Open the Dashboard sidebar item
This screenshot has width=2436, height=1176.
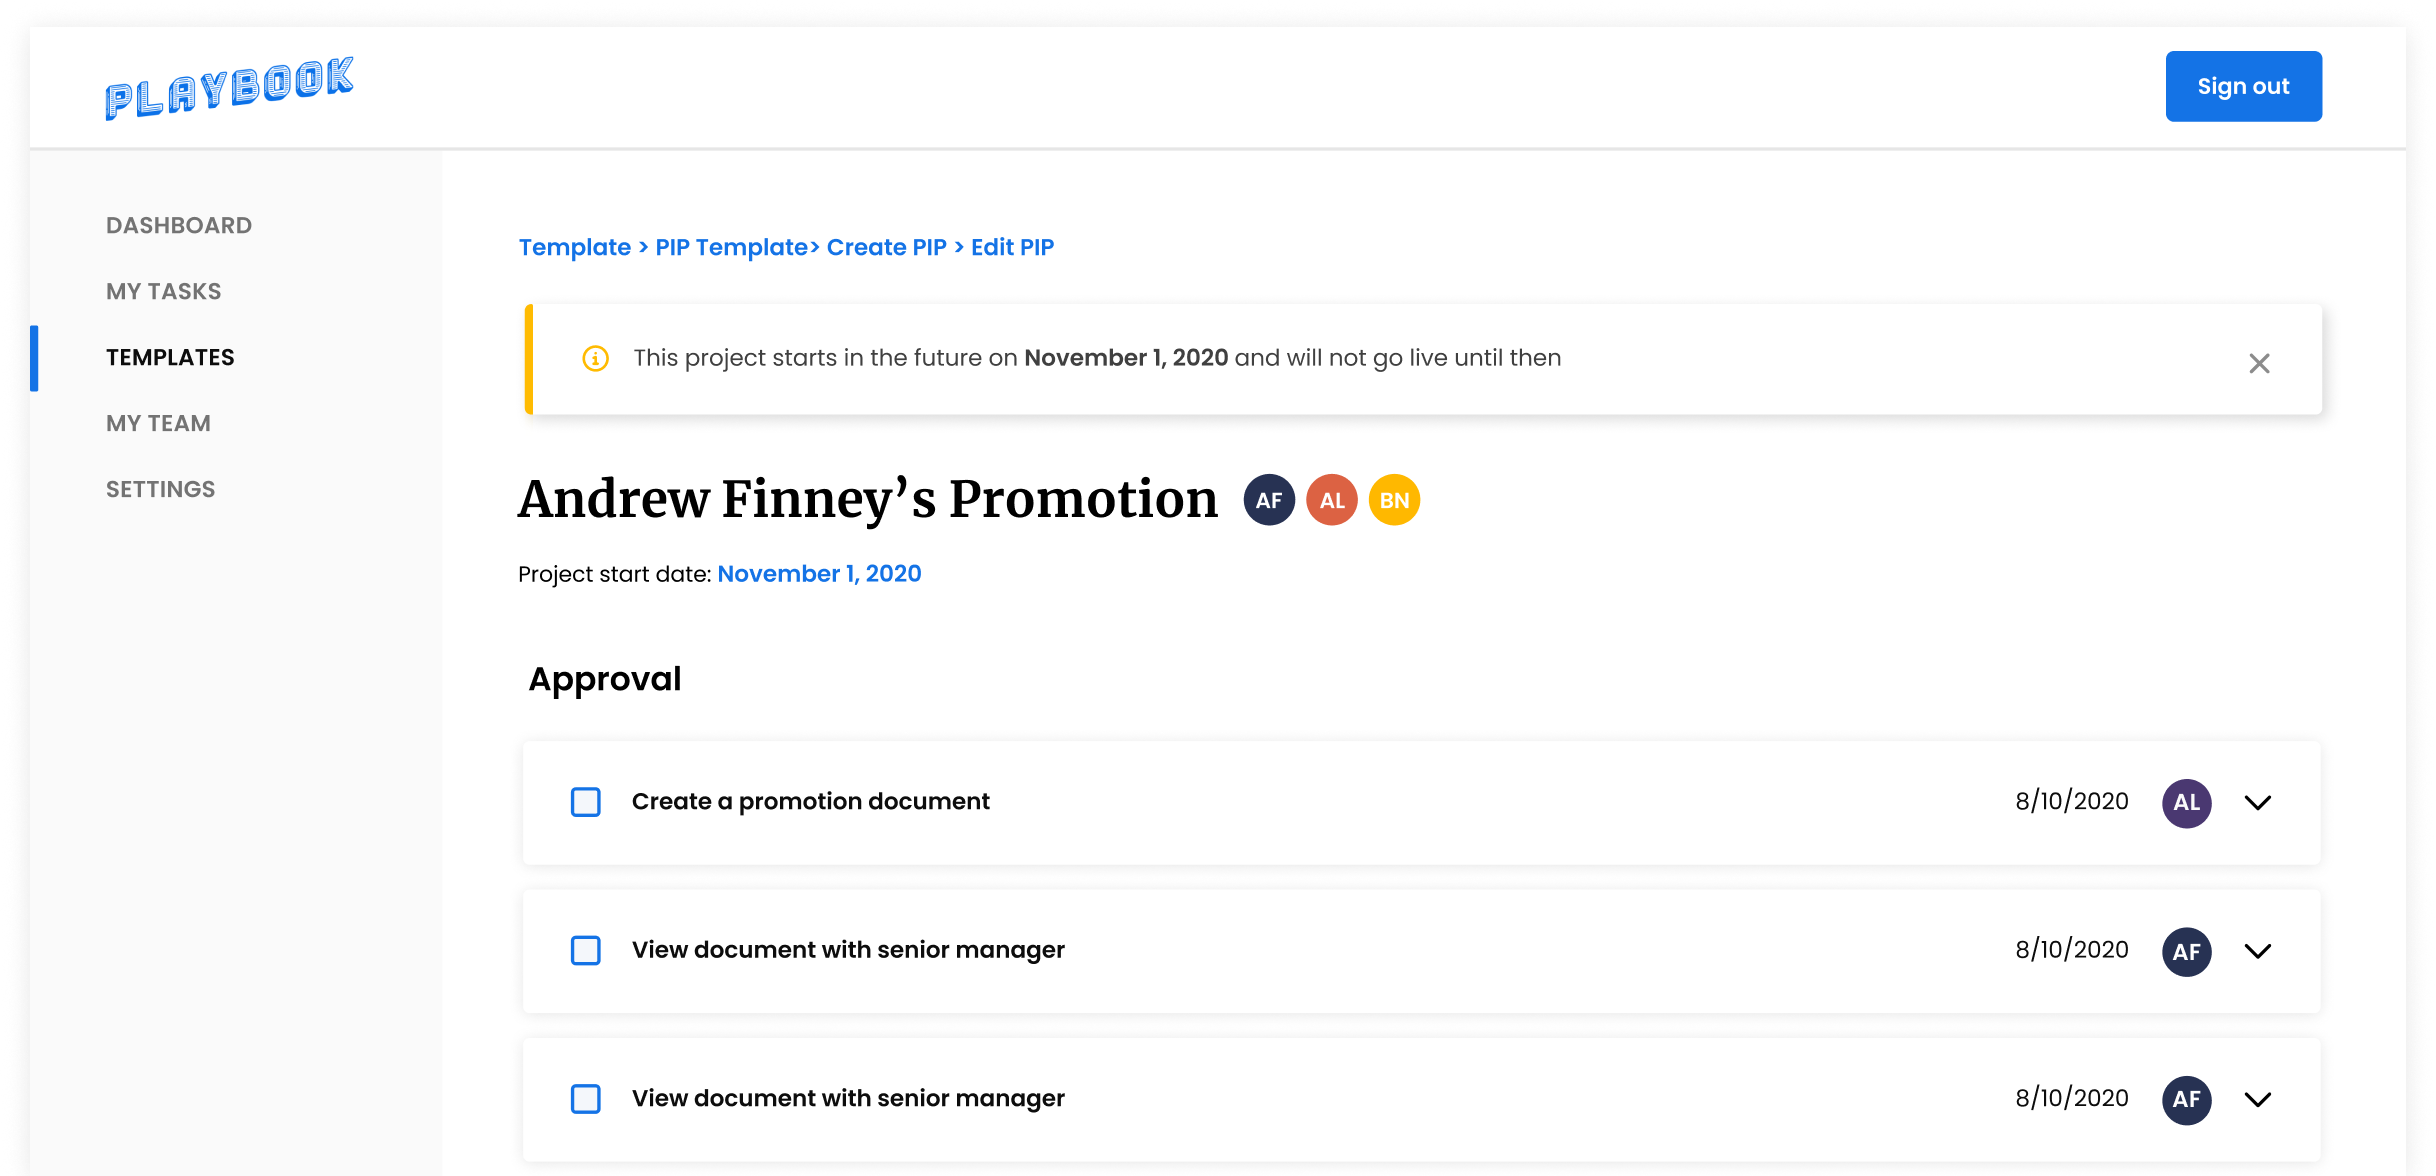pyautogui.click(x=179, y=226)
